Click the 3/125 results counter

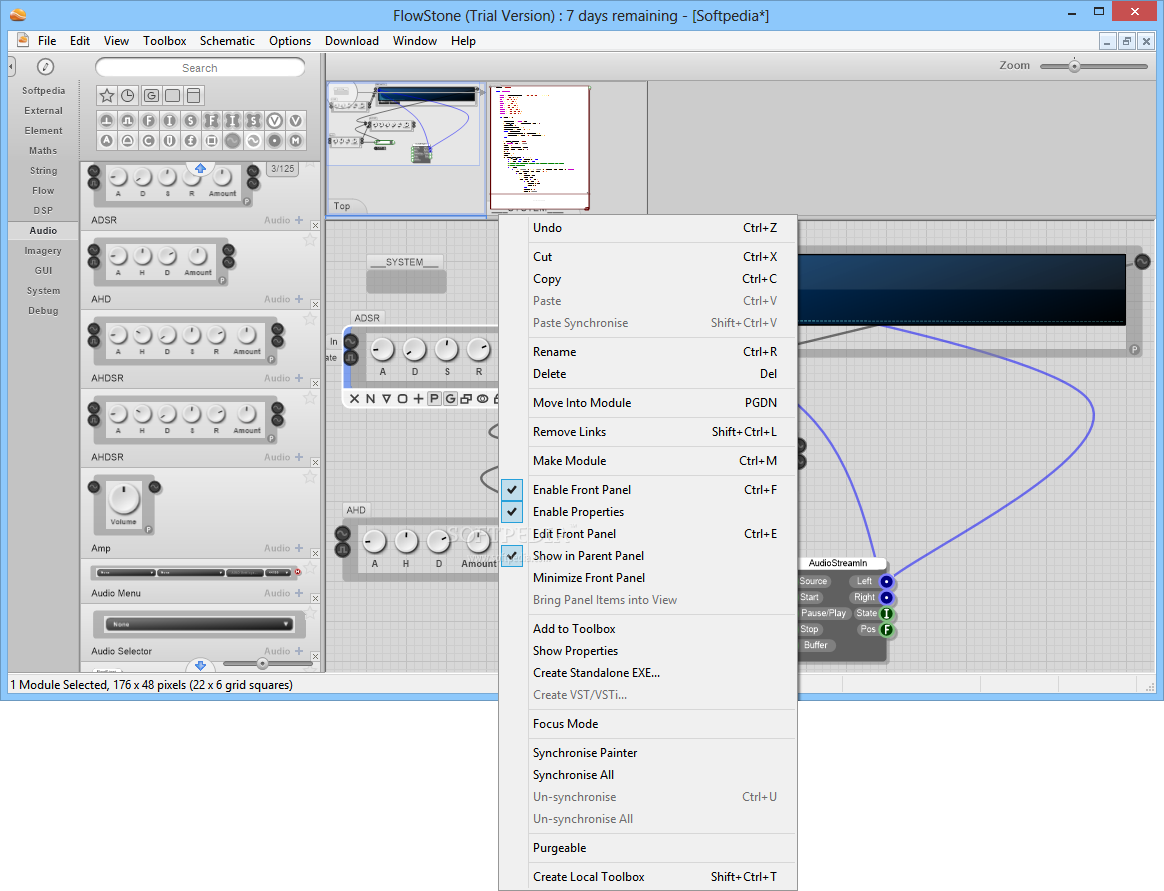coord(282,169)
